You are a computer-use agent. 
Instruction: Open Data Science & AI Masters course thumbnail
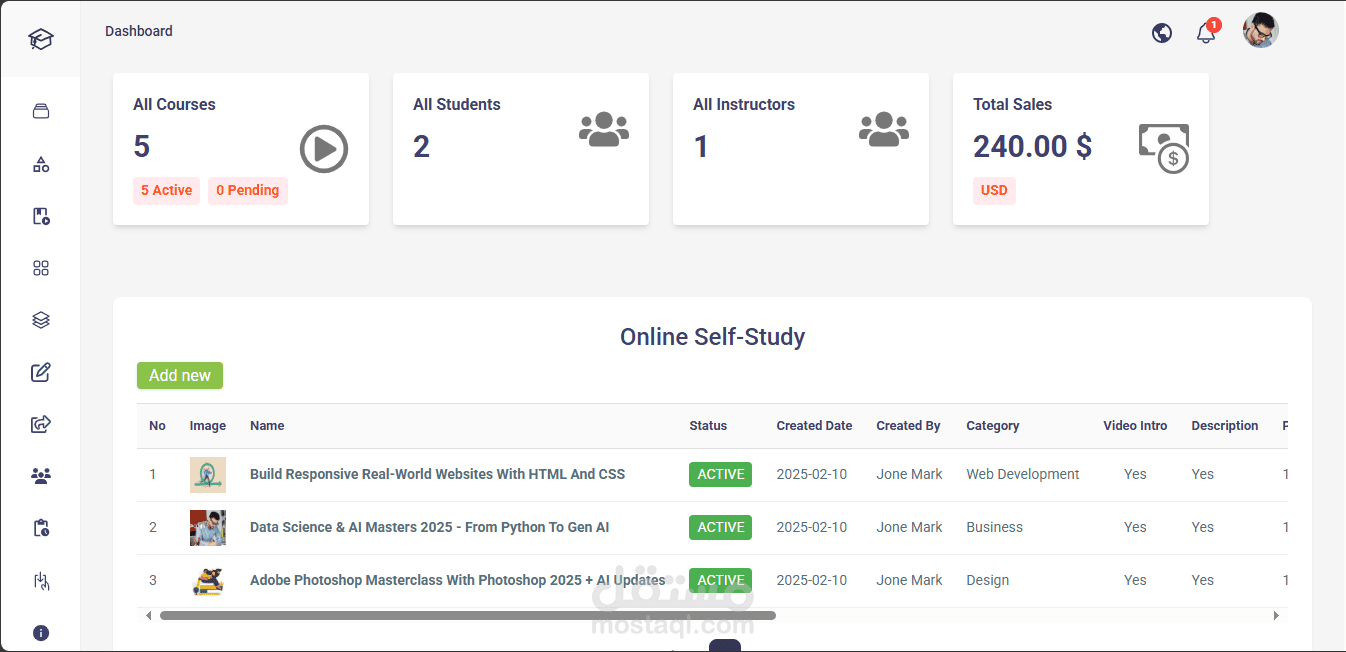pyautogui.click(x=208, y=527)
